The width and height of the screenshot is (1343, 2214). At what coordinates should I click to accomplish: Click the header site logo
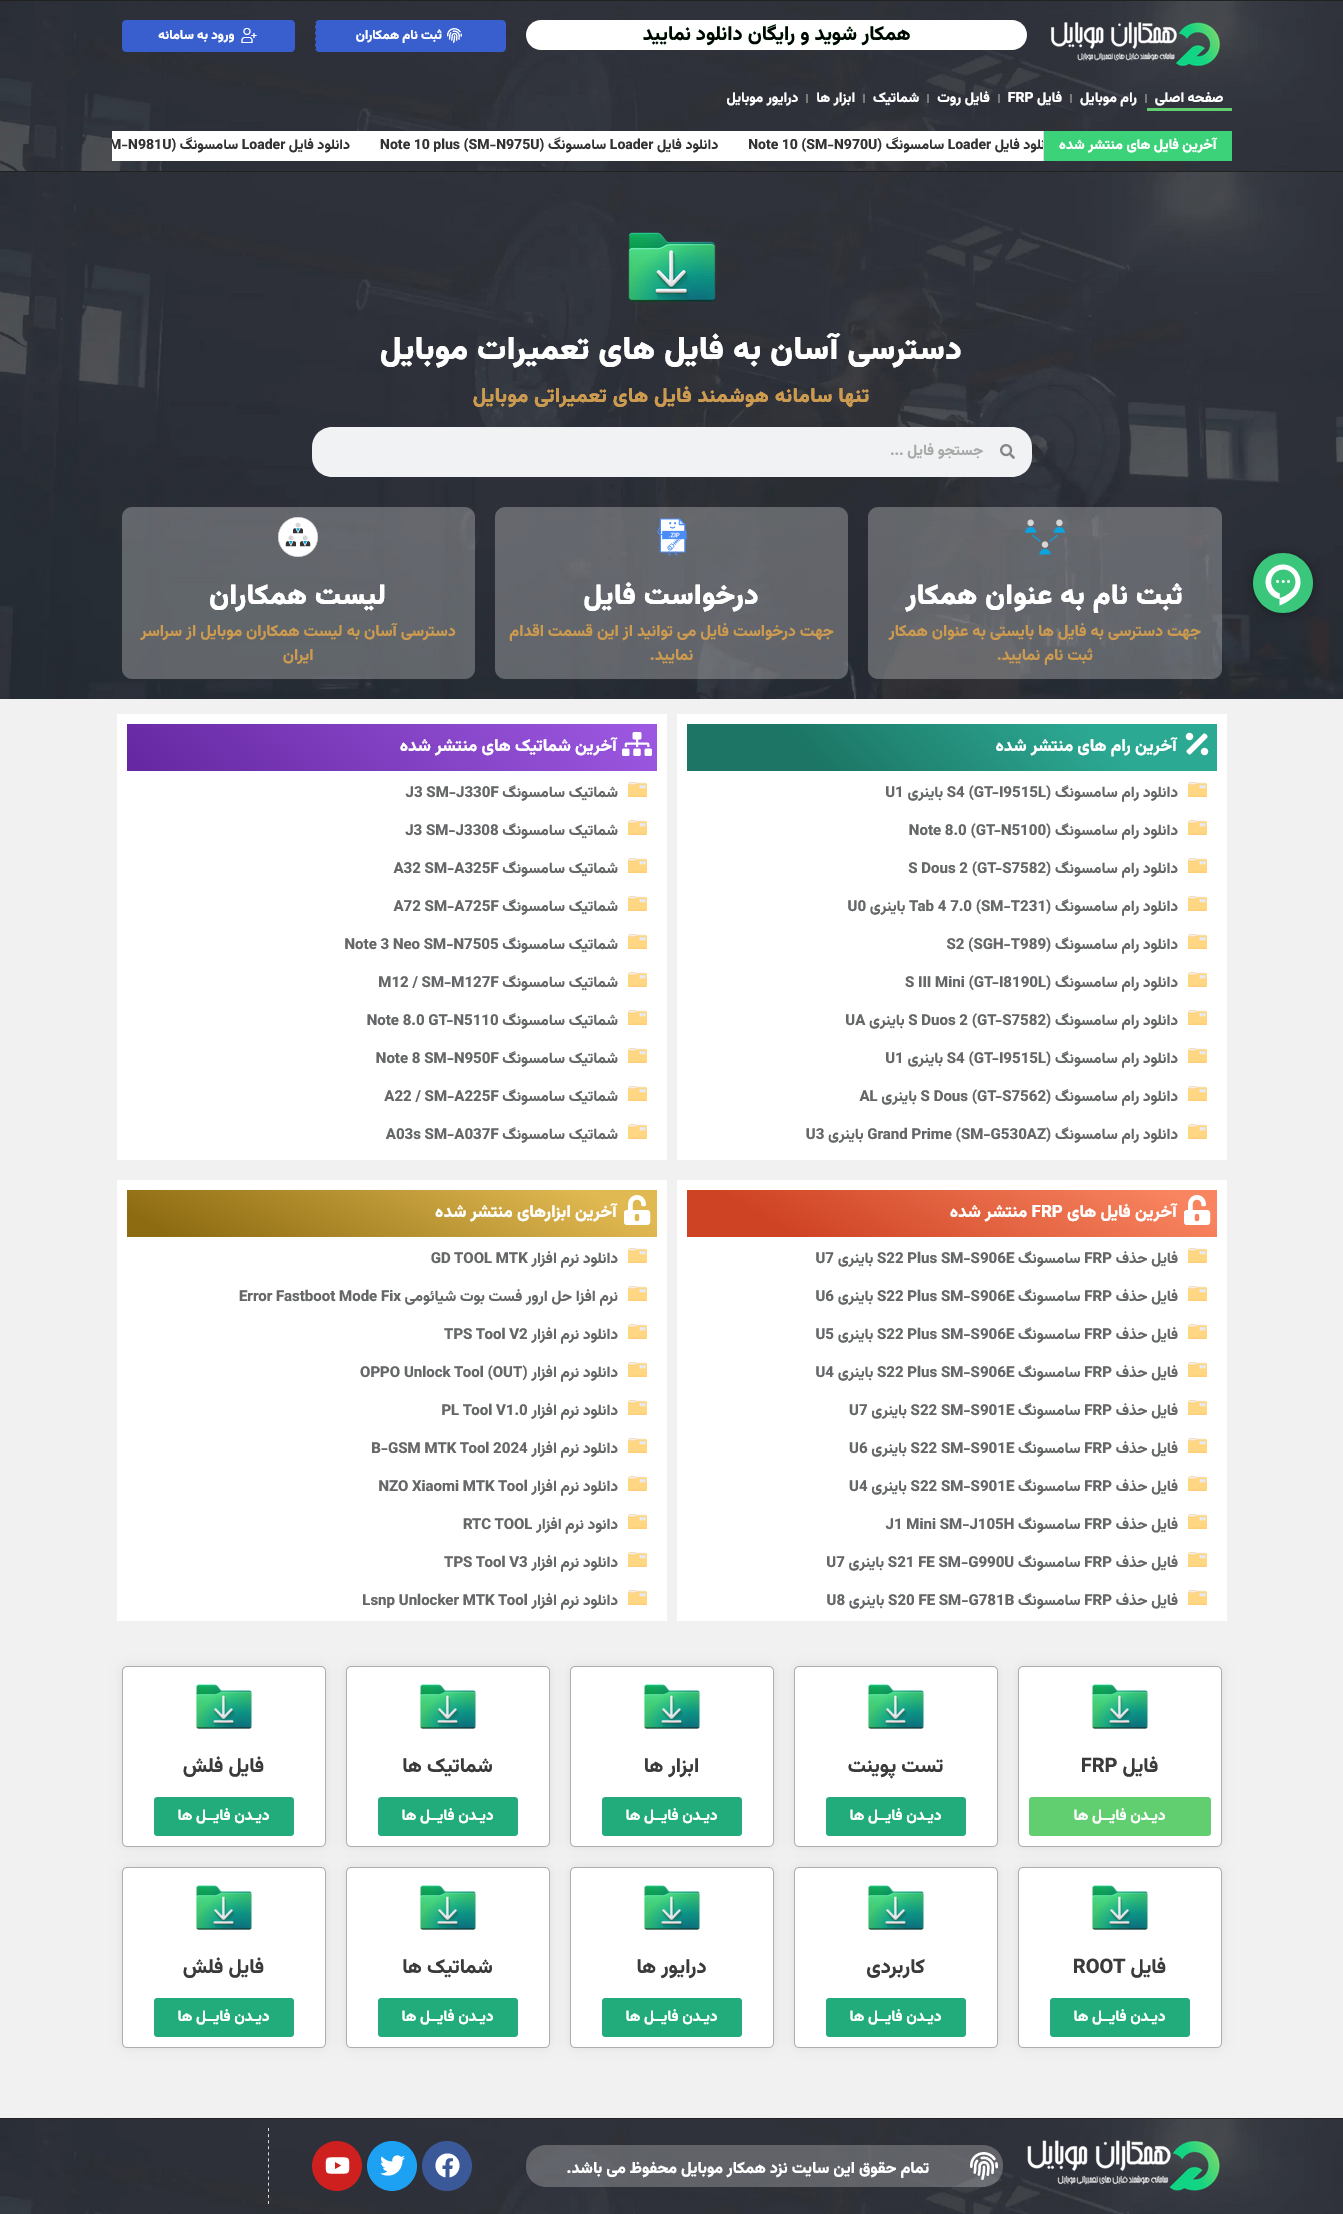[x=1135, y=43]
